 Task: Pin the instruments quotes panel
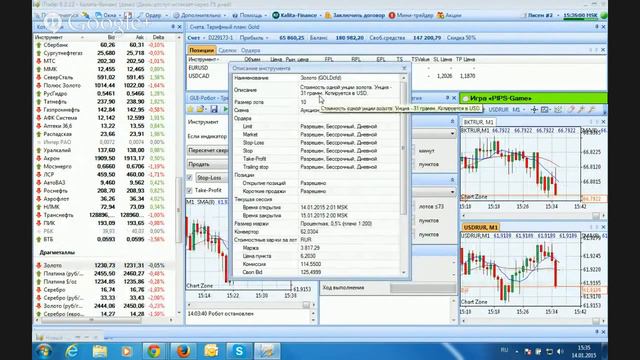pos(173,27)
